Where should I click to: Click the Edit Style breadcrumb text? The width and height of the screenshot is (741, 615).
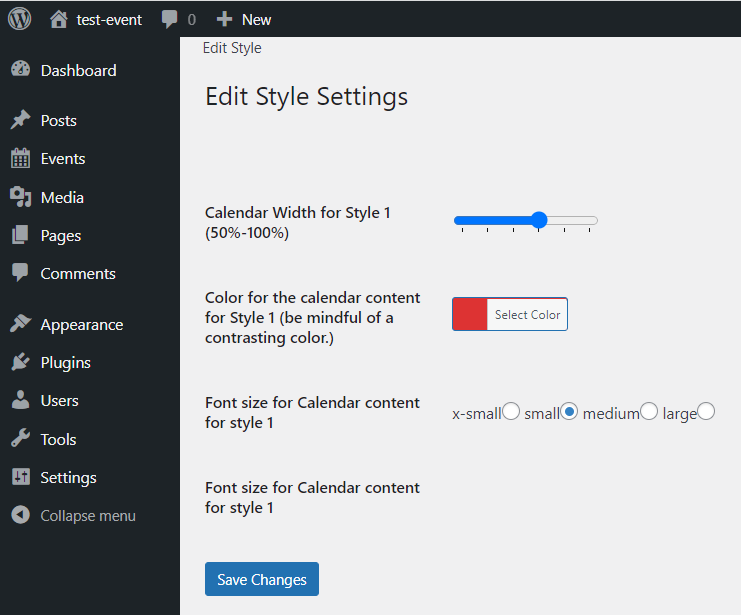(232, 48)
